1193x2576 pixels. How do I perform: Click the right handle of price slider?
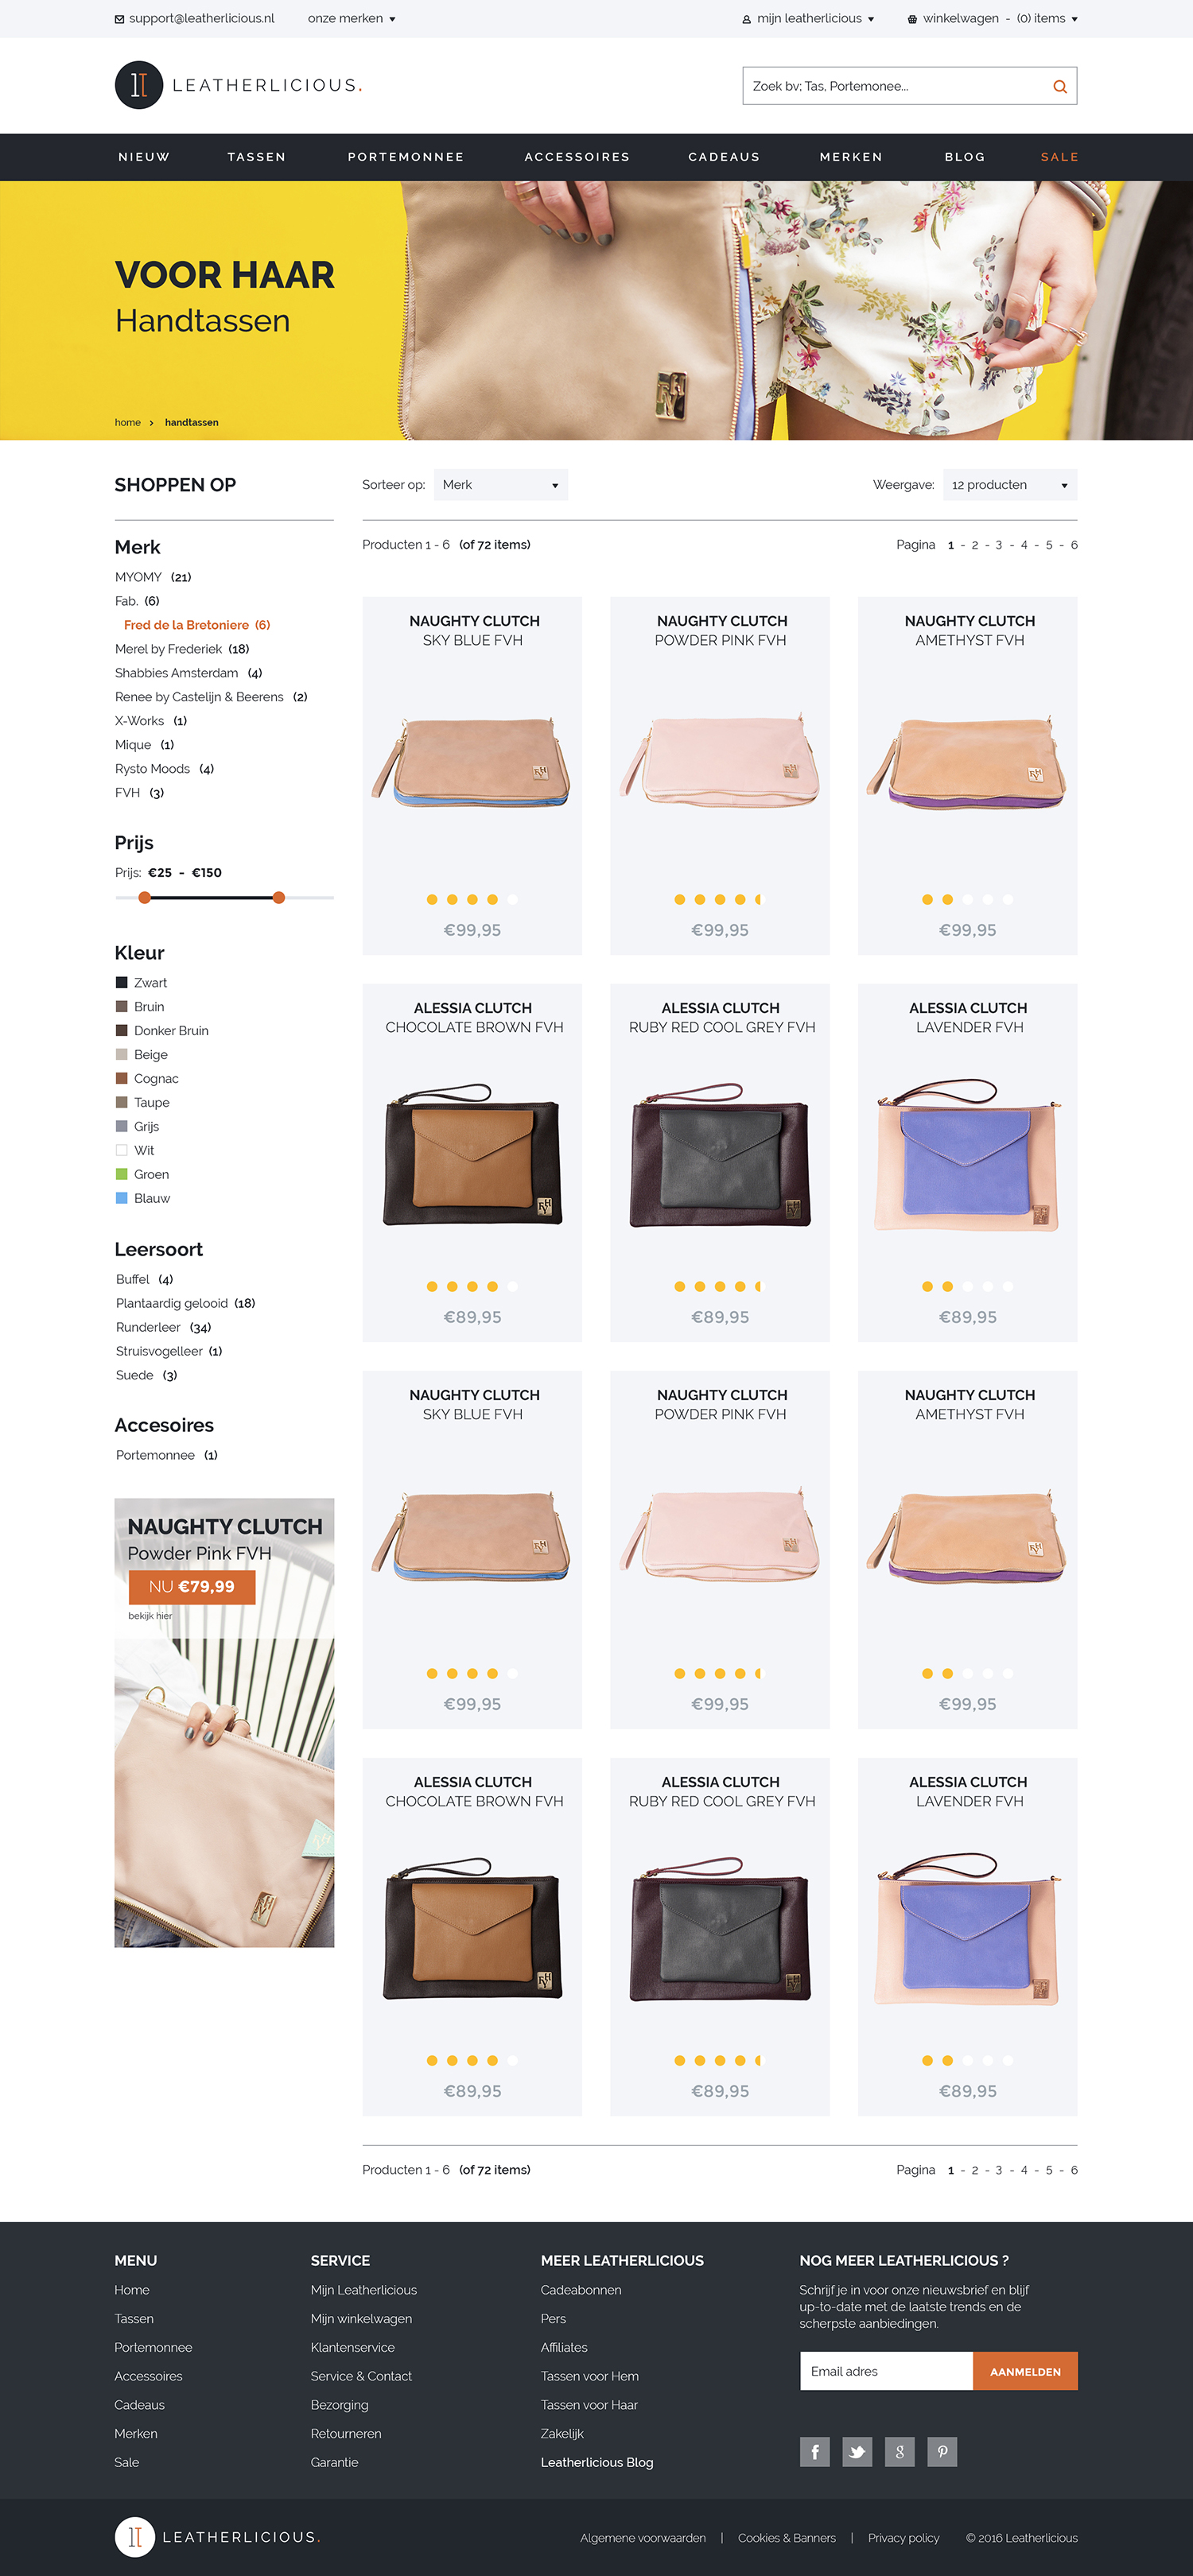pos(279,898)
